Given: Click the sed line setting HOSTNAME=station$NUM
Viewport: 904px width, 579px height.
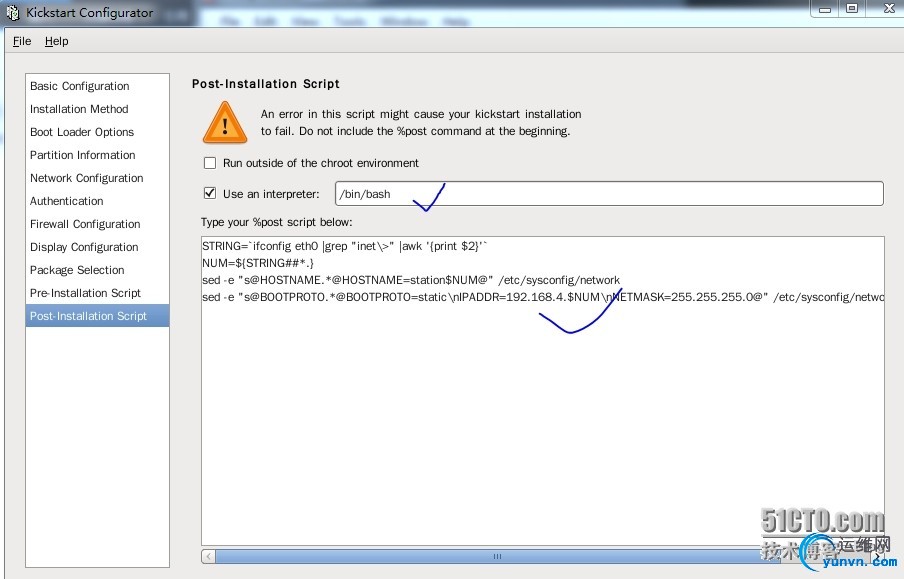Looking at the screenshot, I should (x=410, y=280).
